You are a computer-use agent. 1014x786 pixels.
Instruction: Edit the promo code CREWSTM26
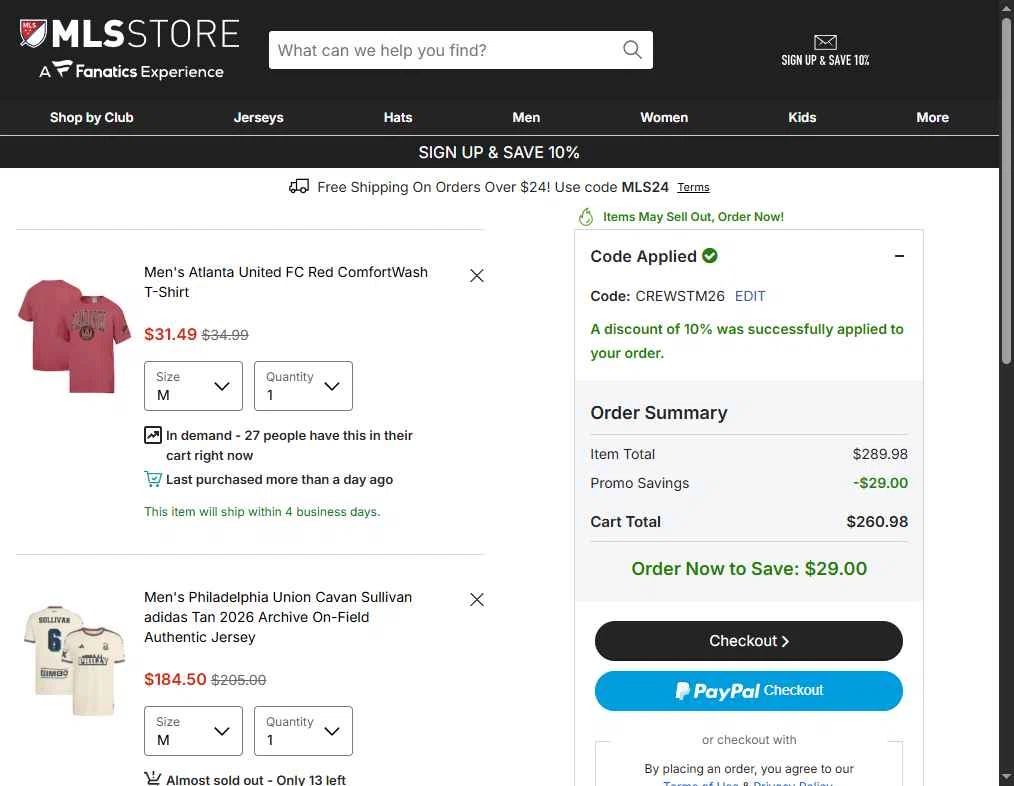(x=750, y=296)
